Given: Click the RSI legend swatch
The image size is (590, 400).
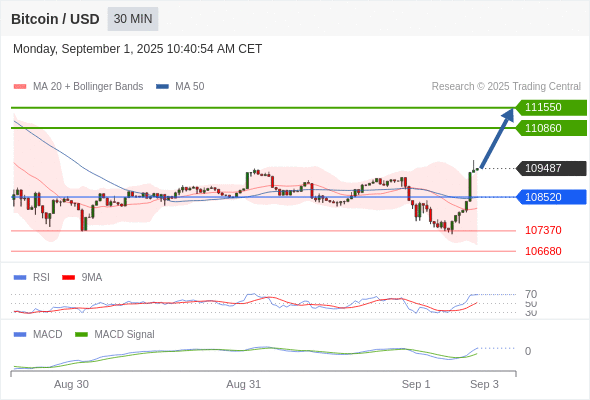Looking at the screenshot, I should 20,278.
